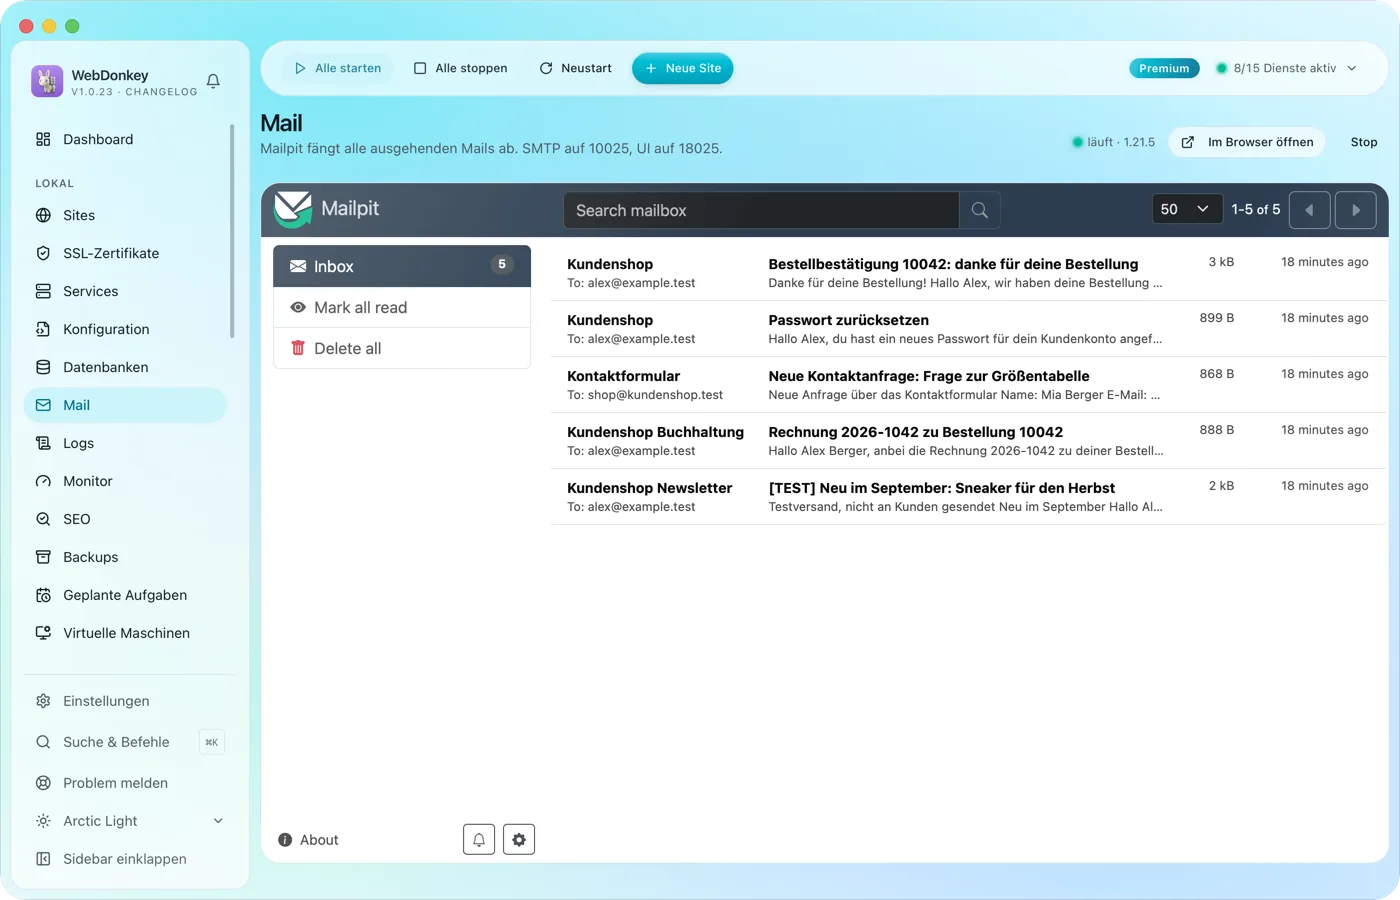The image size is (1400, 900).
Task: Open Geplante Aufgaben in sidebar
Action: click(125, 595)
